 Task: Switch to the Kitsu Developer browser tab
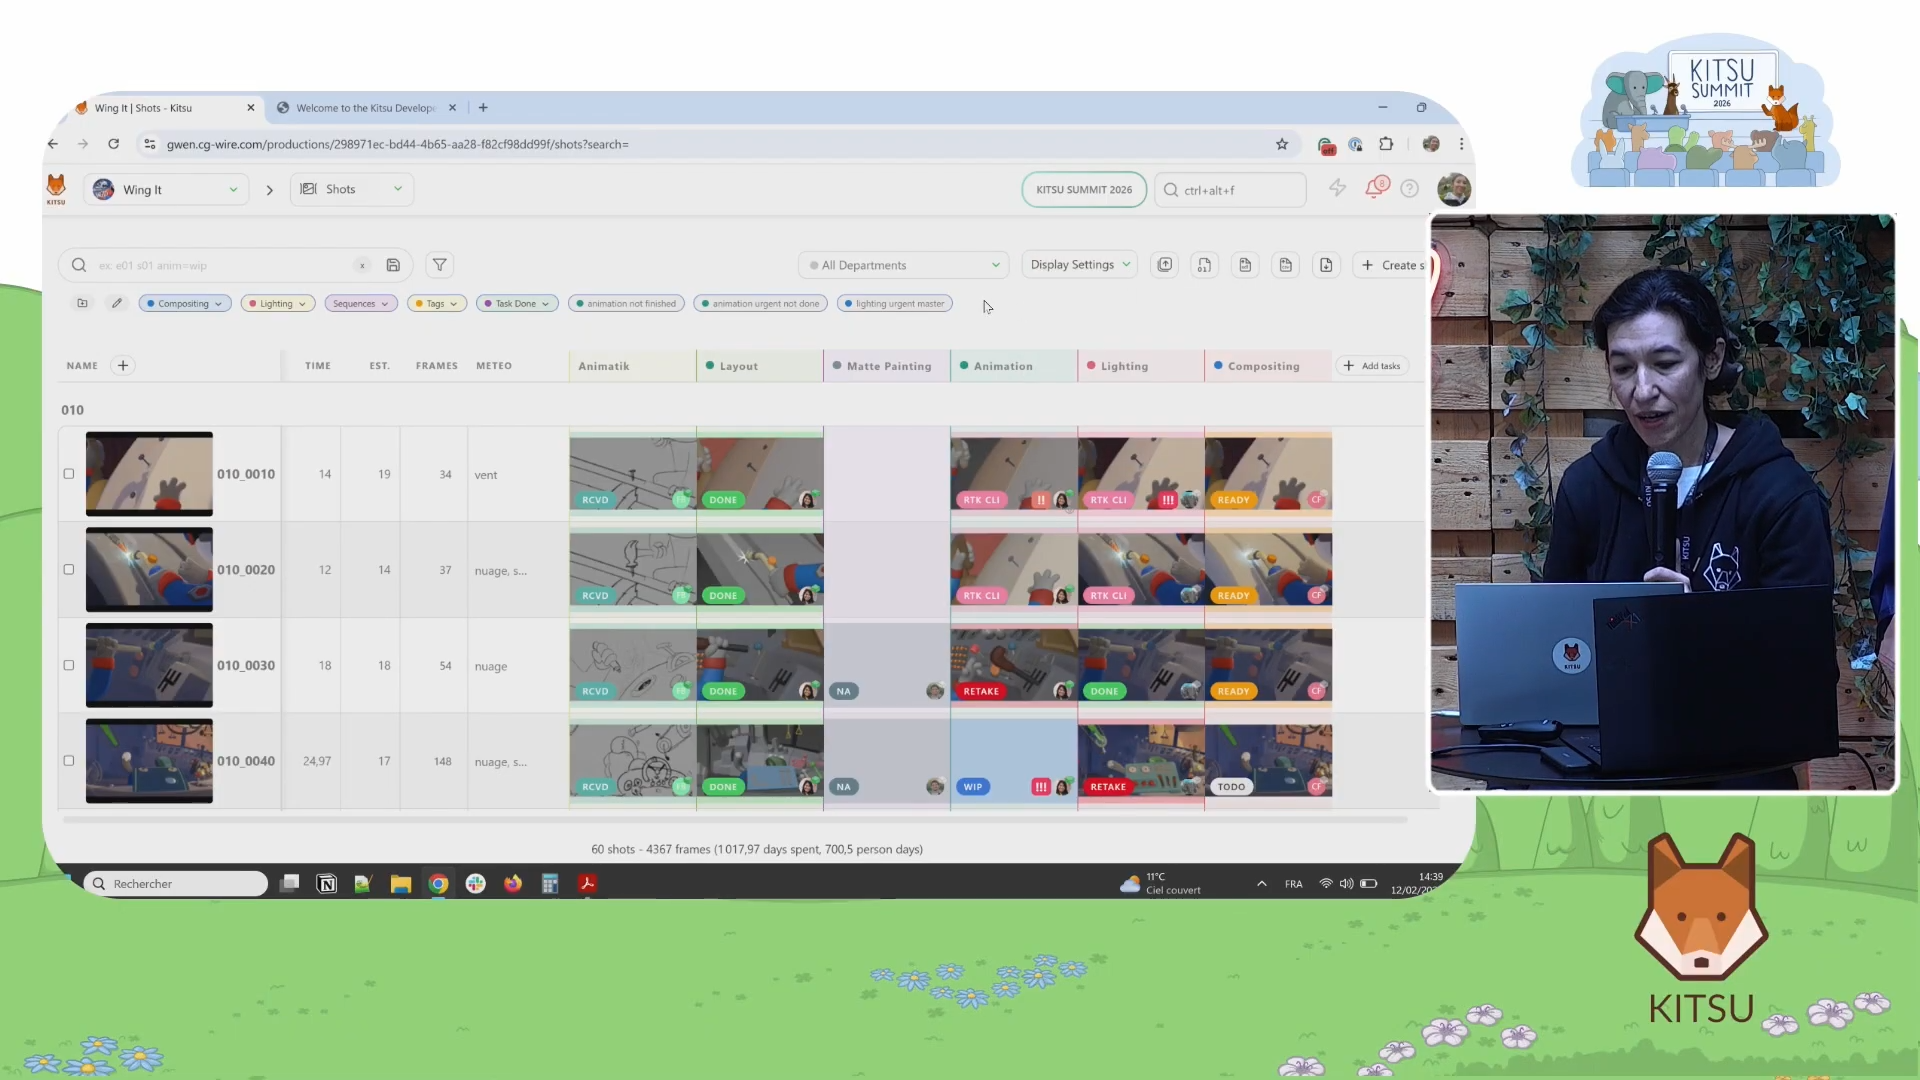point(365,108)
